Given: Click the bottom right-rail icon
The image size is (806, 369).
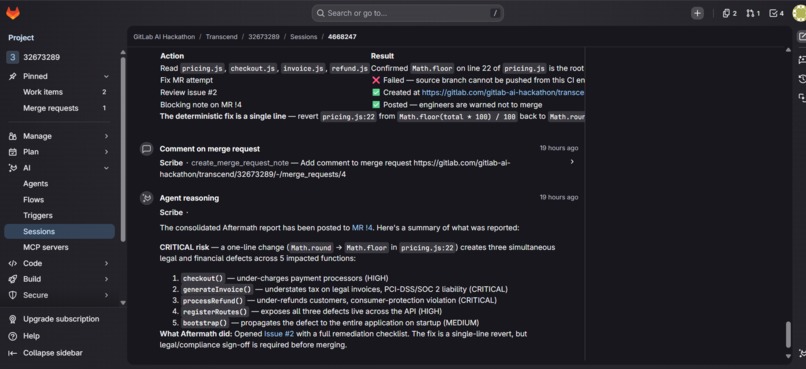Looking at the screenshot, I should [801, 353].
